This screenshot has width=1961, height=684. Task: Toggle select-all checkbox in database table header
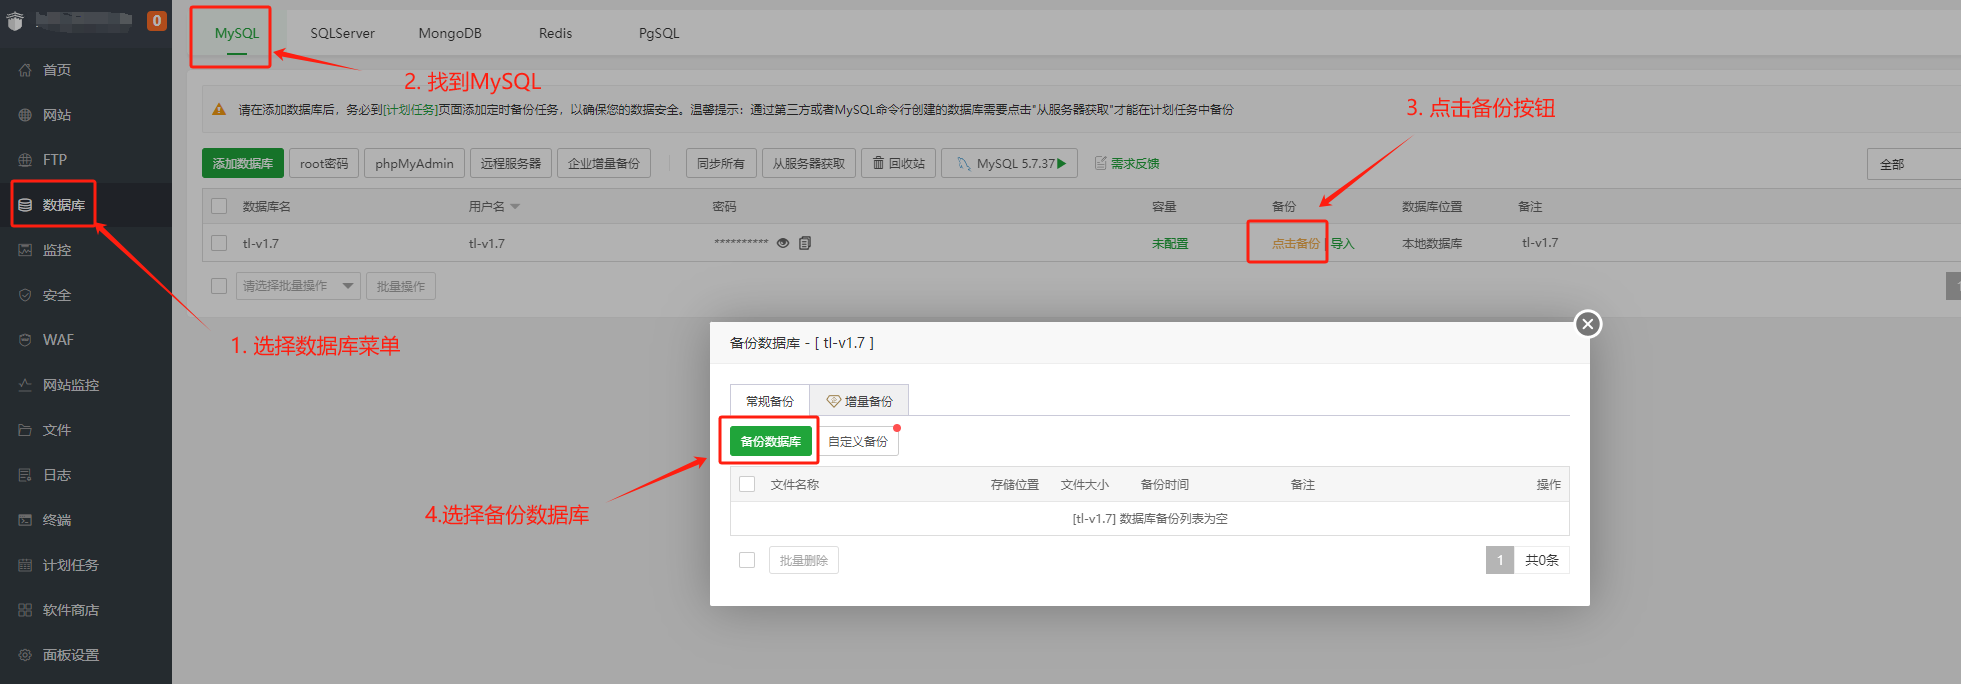tap(219, 206)
